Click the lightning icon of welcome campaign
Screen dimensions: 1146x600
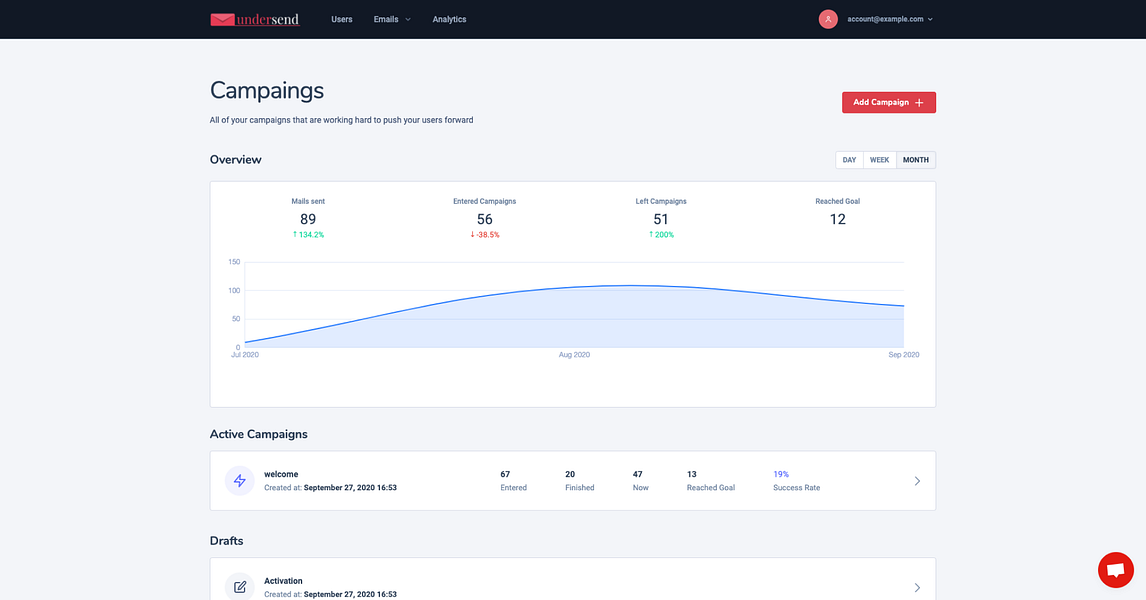240,481
